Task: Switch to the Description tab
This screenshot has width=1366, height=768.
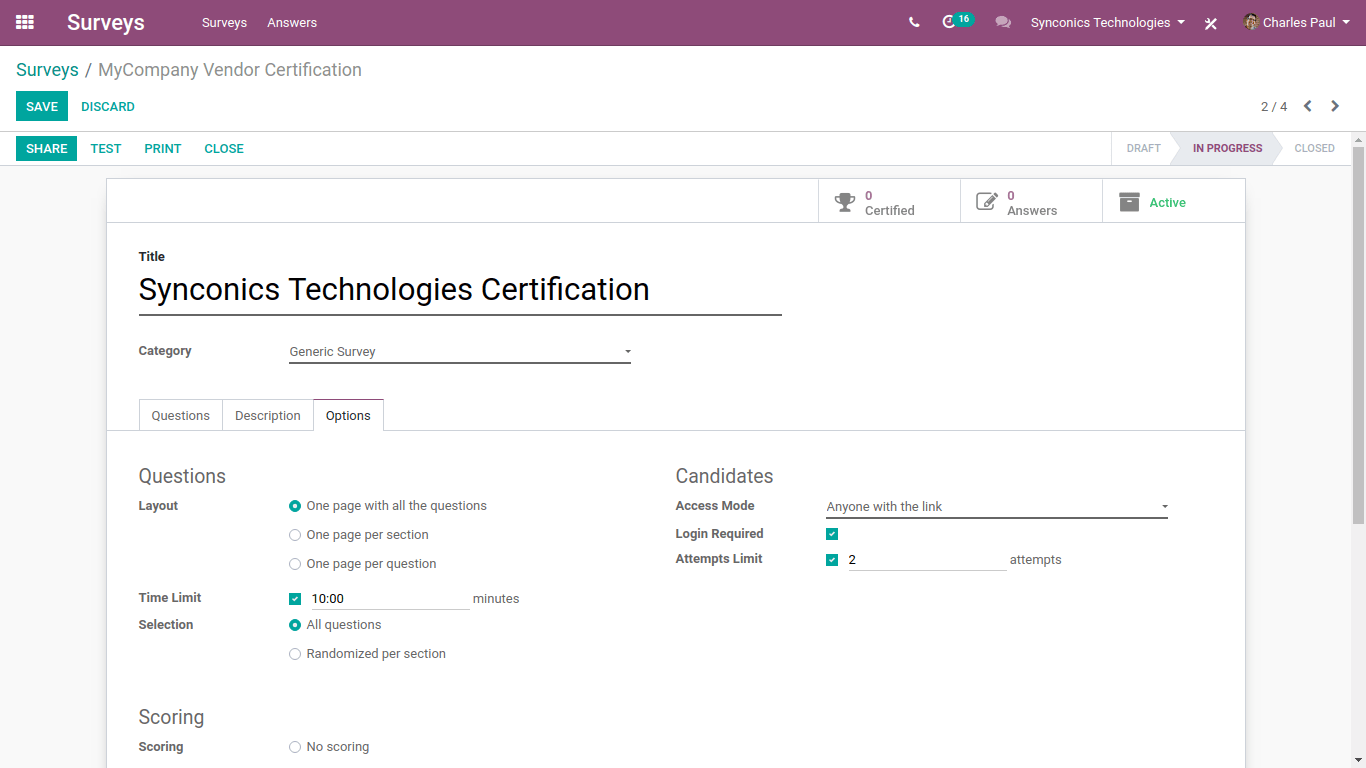Action: (268, 415)
